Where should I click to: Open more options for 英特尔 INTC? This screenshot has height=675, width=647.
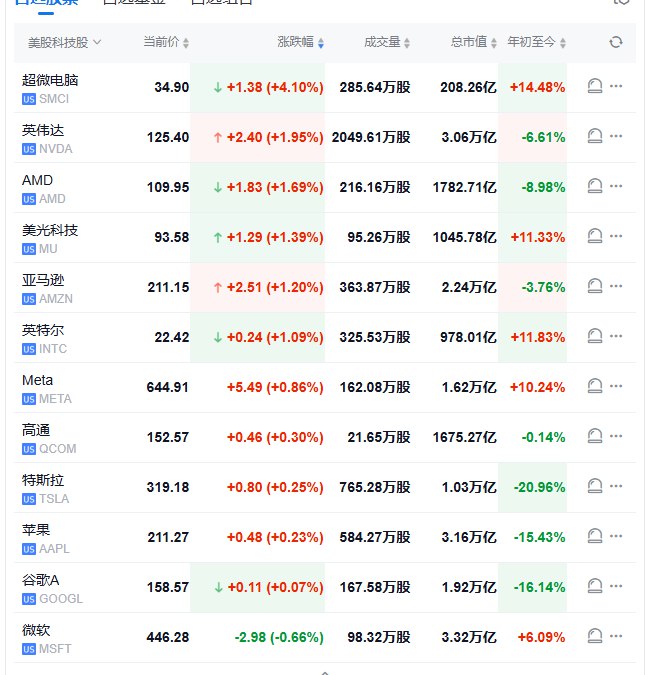pyautogui.click(x=616, y=337)
